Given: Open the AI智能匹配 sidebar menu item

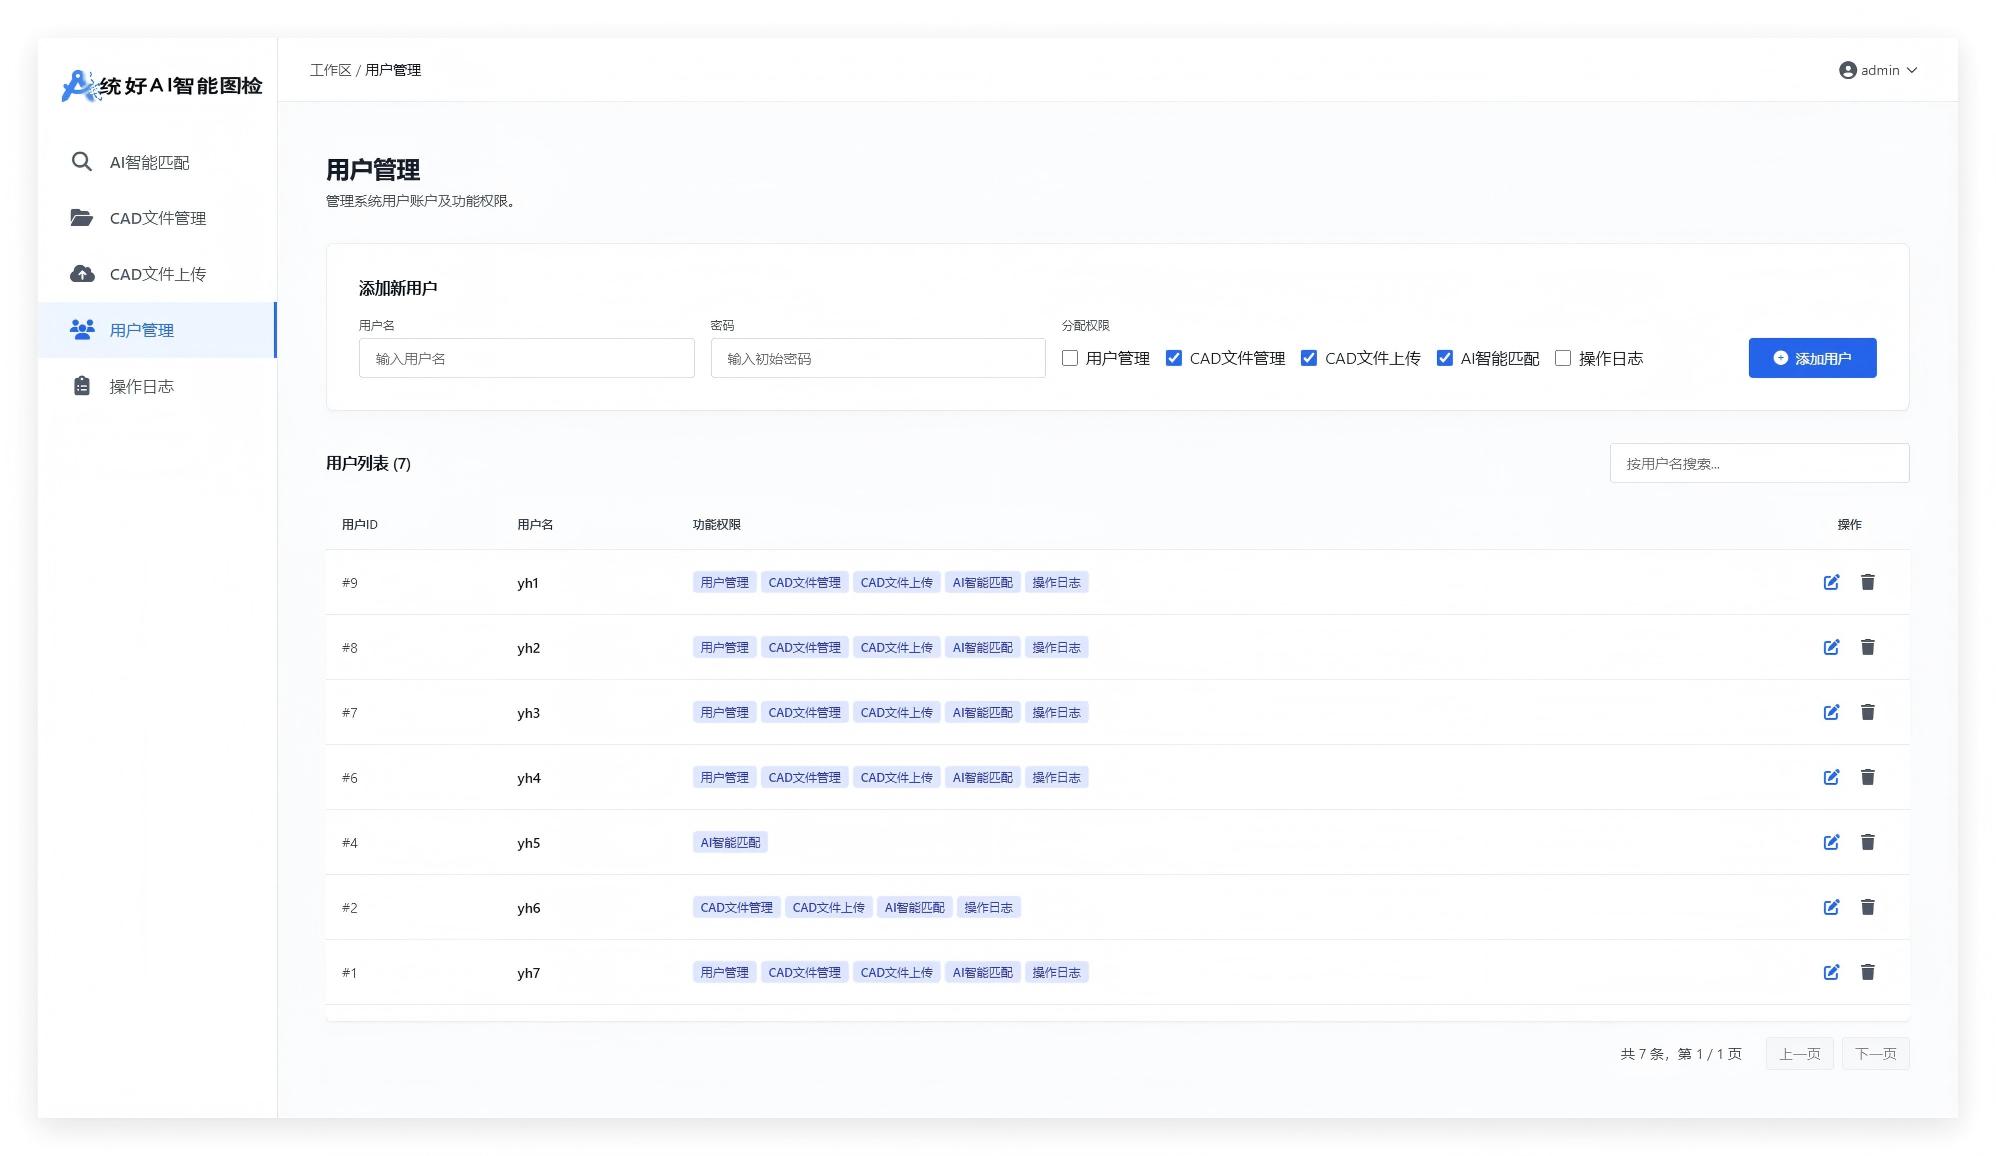Looking at the screenshot, I should (157, 162).
